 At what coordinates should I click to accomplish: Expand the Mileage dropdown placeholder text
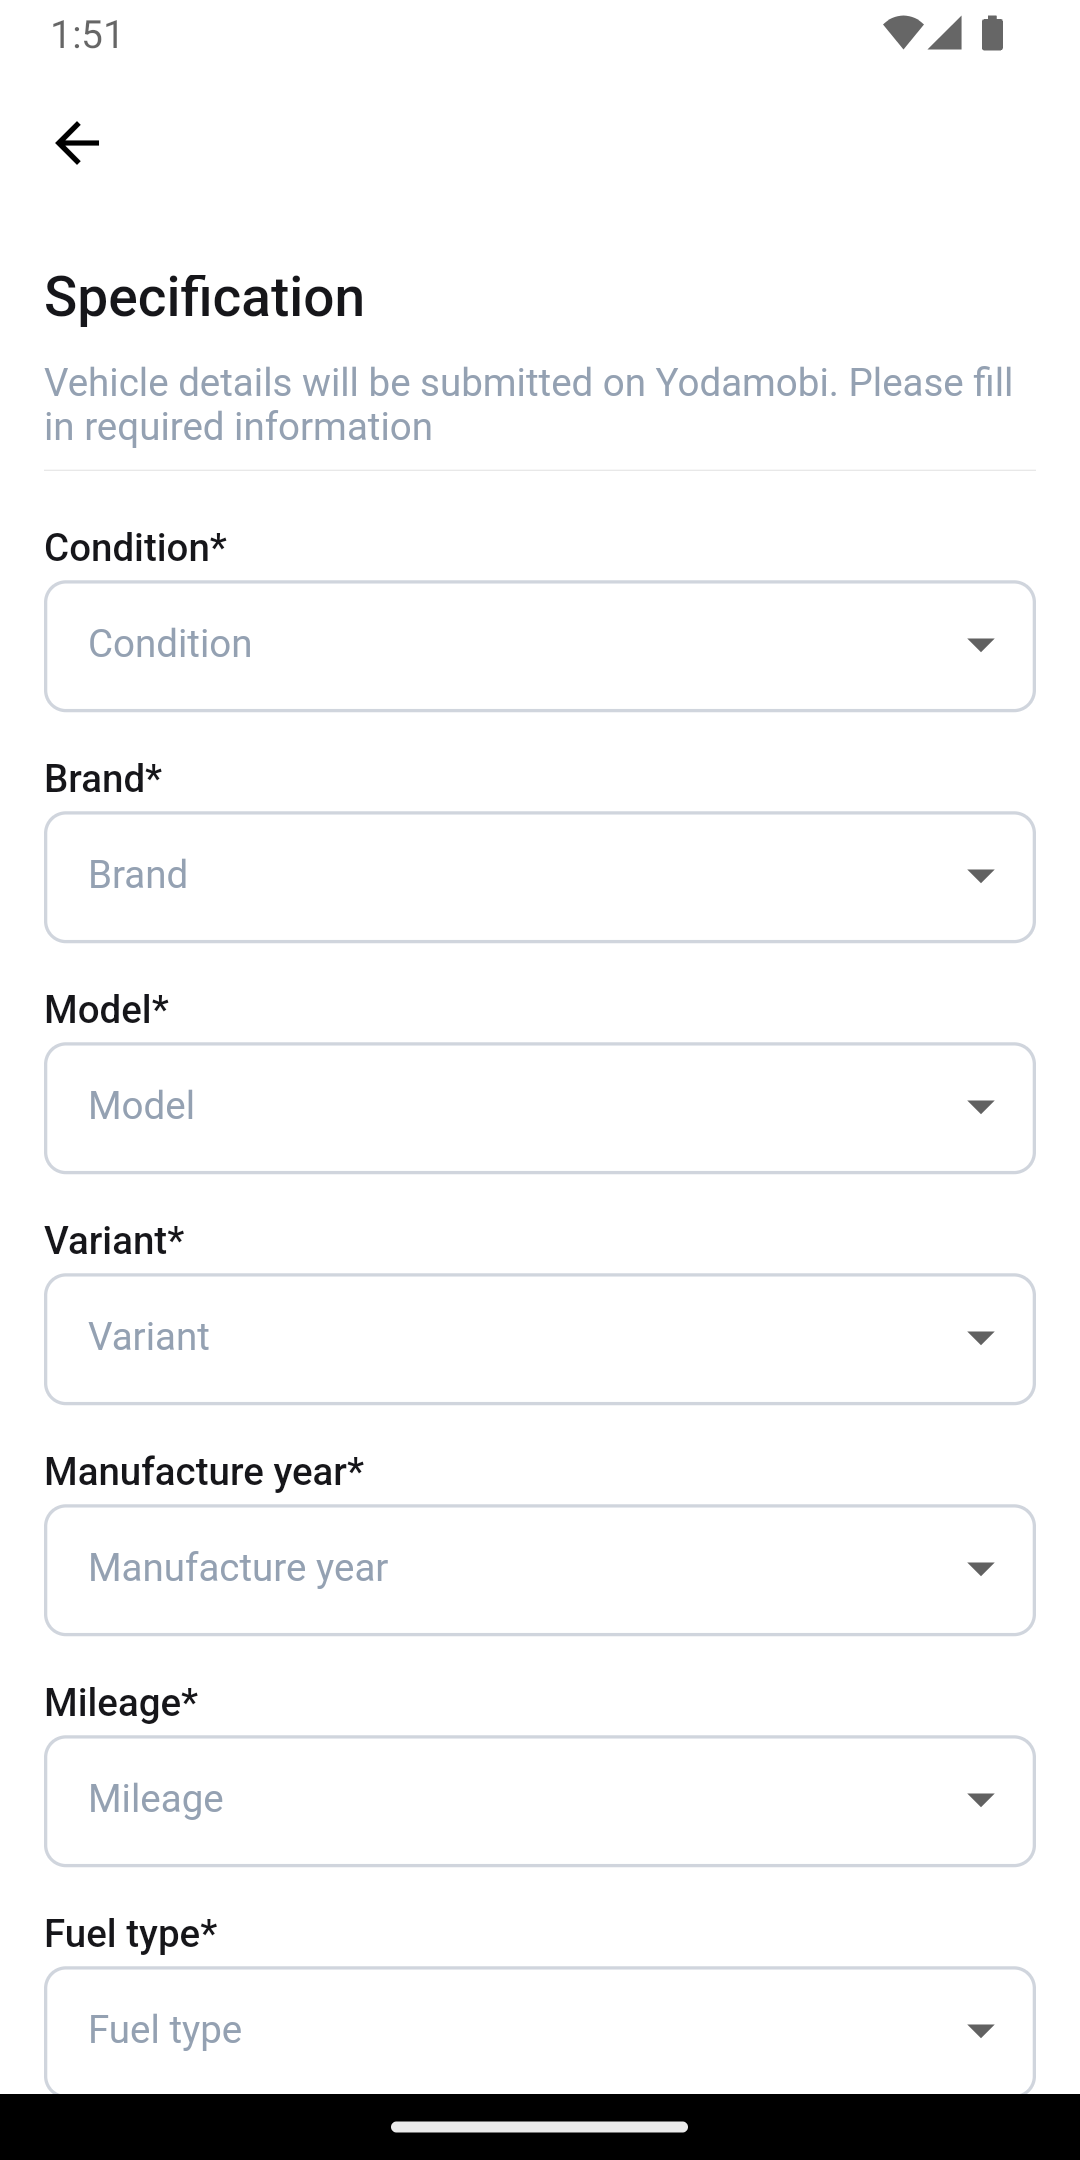pyautogui.click(x=156, y=1799)
